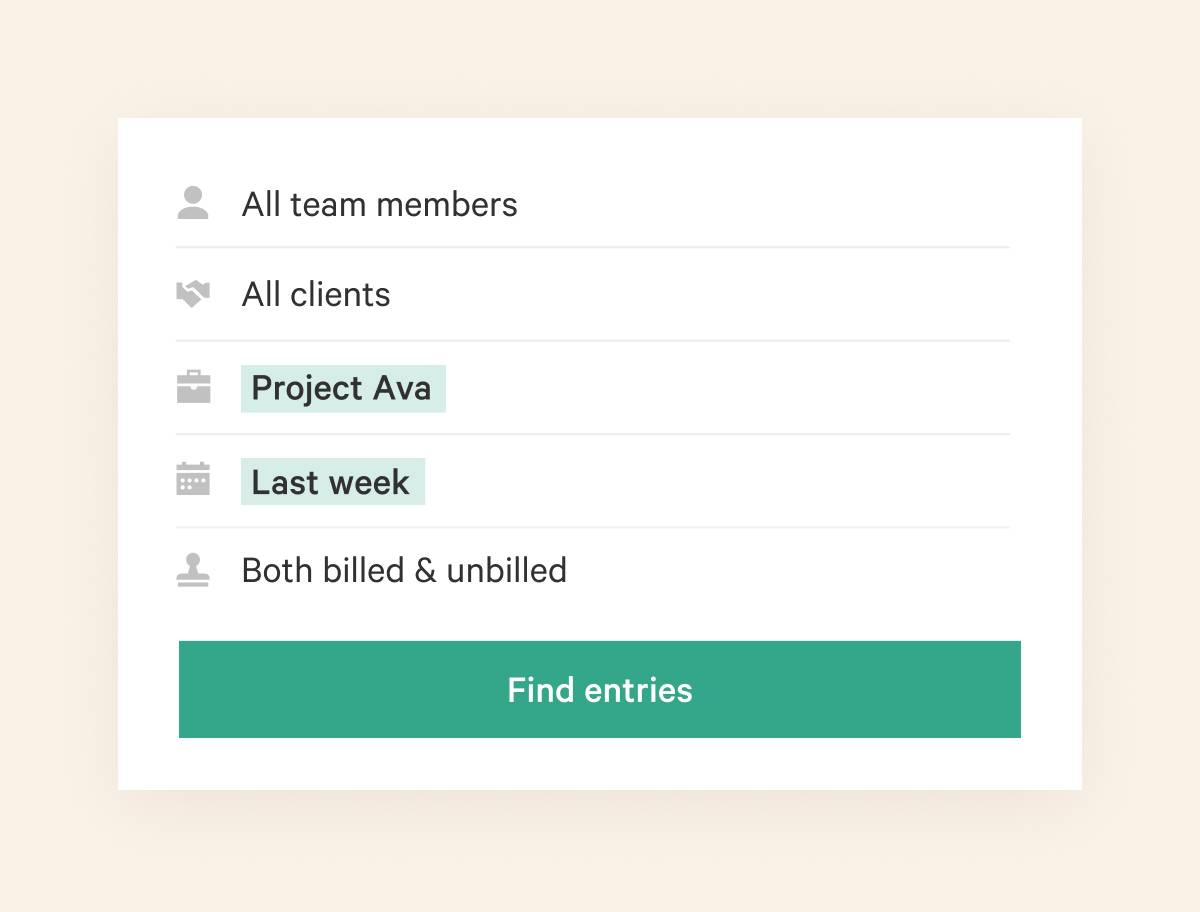Viewport: 1200px width, 912px height.
Task: Open the Both billed & unbilled filter
Action: (x=404, y=571)
